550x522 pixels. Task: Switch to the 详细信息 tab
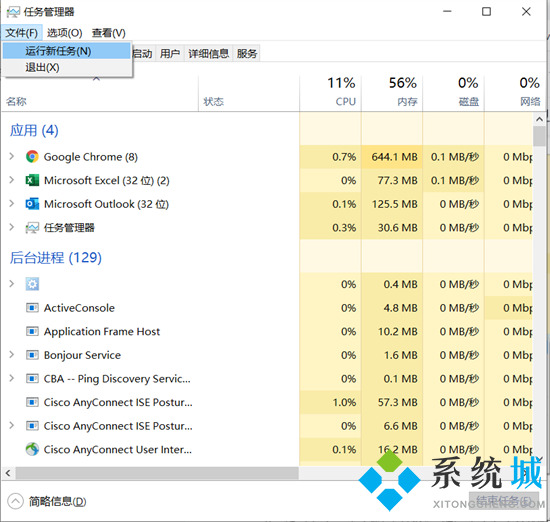coord(208,54)
